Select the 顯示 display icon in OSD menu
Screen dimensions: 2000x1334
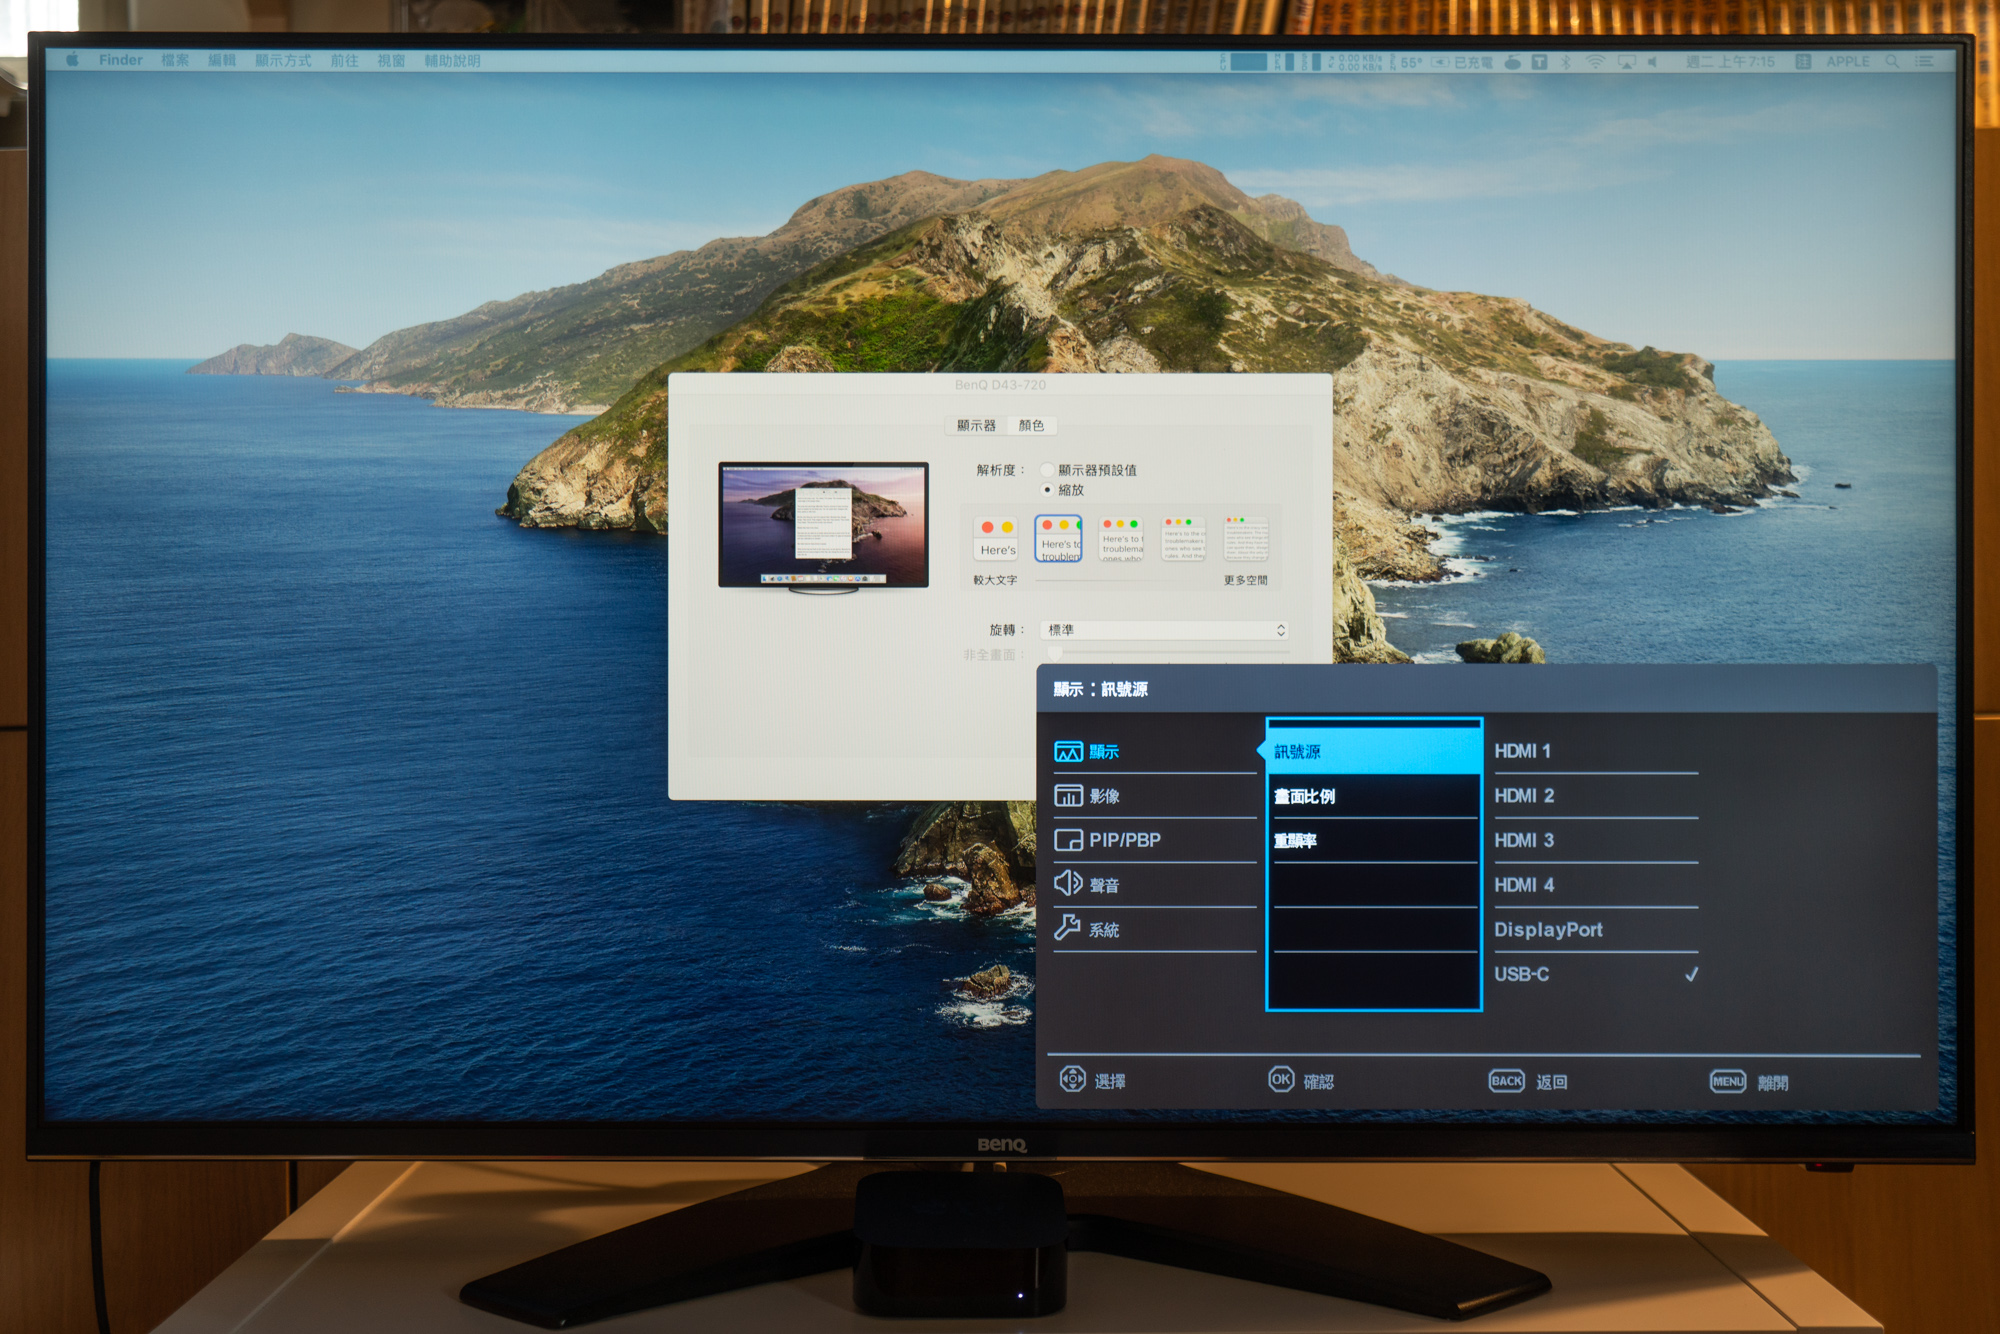1068,752
